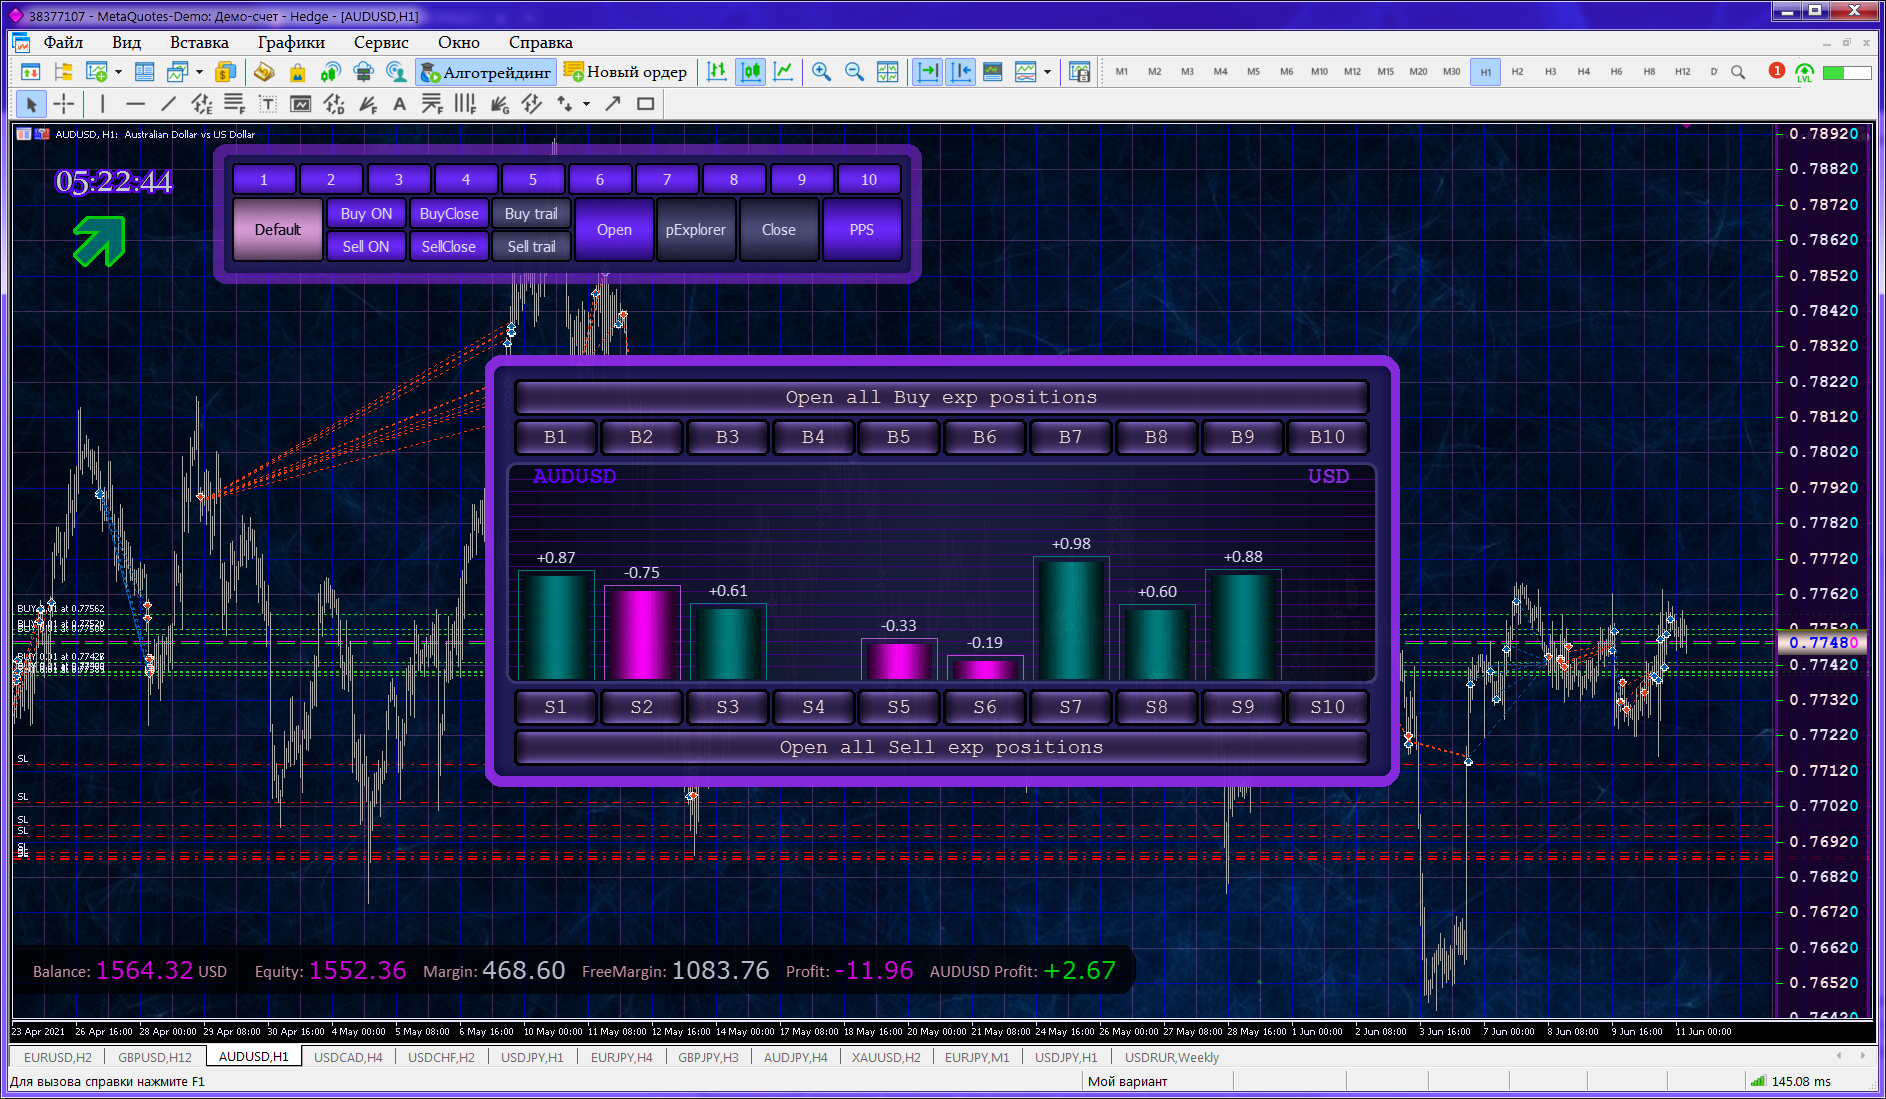This screenshot has height=1099, width=1886.
Task: Open new chart toolbar icon
Action: click(x=96, y=72)
